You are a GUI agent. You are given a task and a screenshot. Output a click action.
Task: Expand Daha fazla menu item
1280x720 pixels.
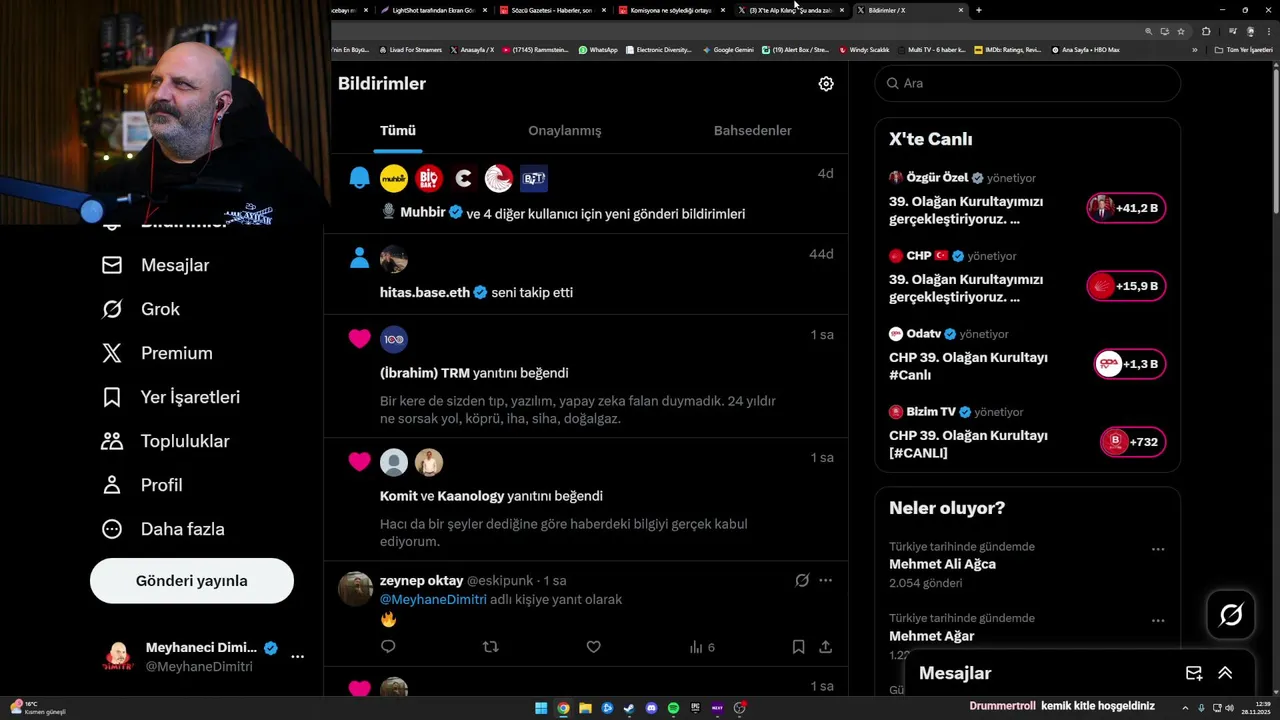click(163, 529)
